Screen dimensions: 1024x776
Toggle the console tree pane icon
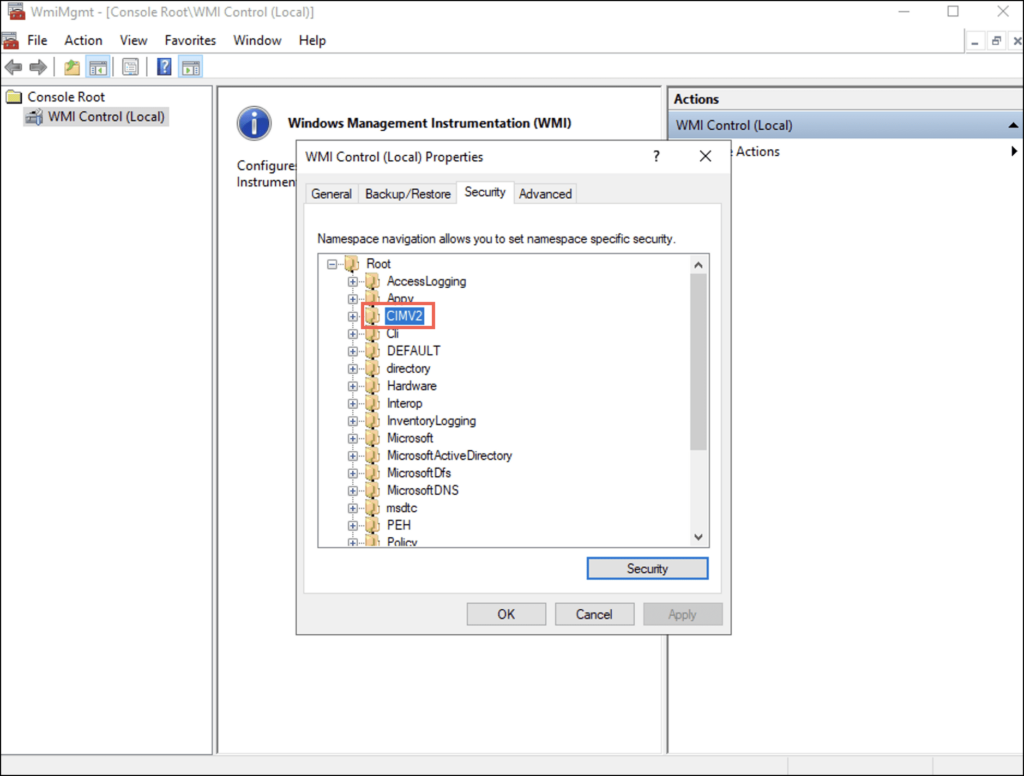[98, 67]
